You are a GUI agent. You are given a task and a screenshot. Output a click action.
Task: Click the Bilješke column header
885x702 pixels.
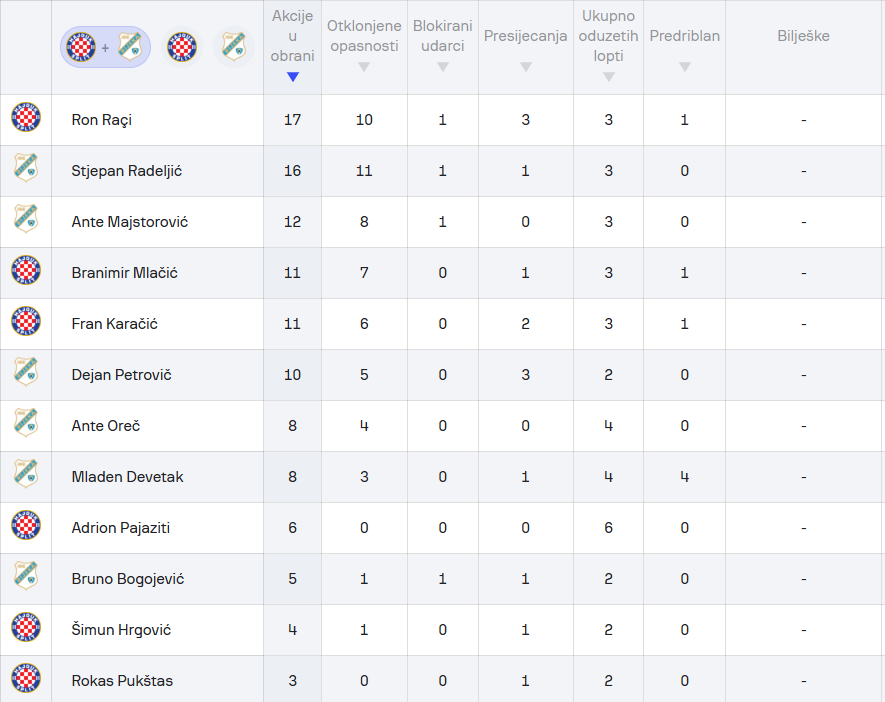click(x=803, y=36)
